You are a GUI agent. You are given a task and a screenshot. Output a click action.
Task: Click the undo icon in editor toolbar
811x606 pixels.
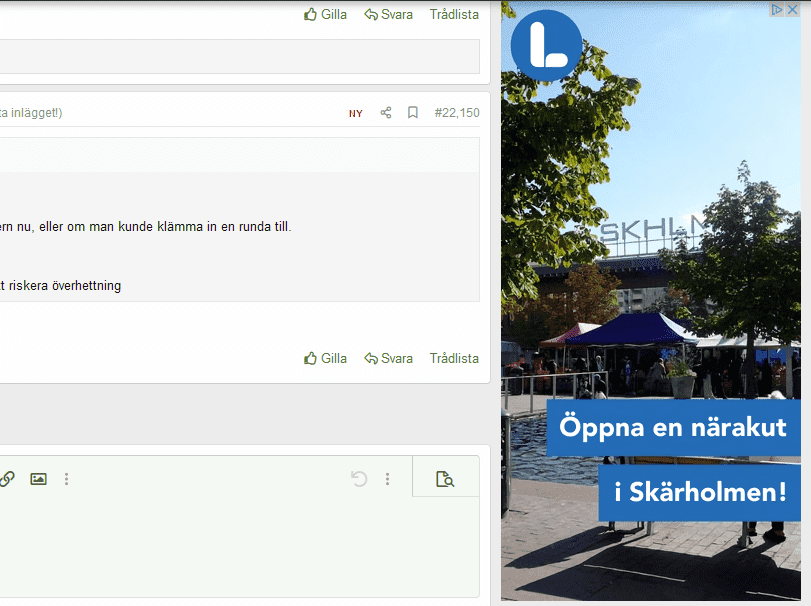point(359,479)
